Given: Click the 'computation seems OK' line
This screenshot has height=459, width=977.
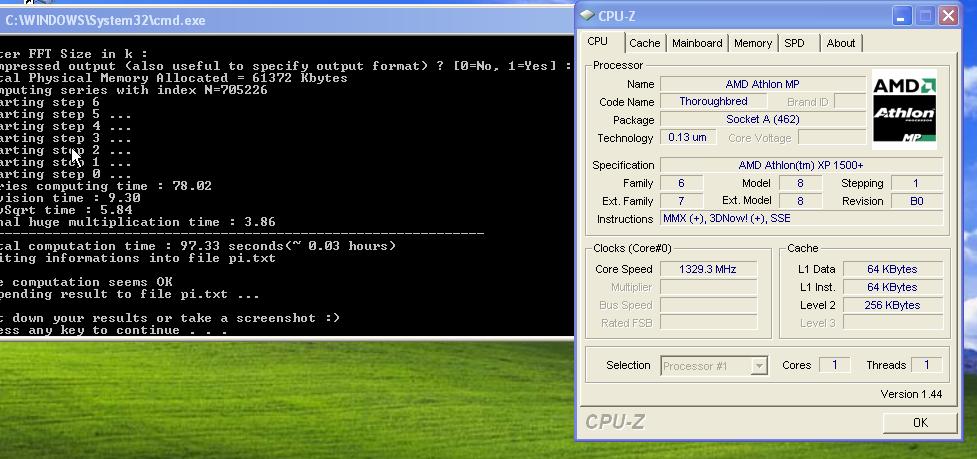Looking at the screenshot, I should pyautogui.click(x=86, y=282).
